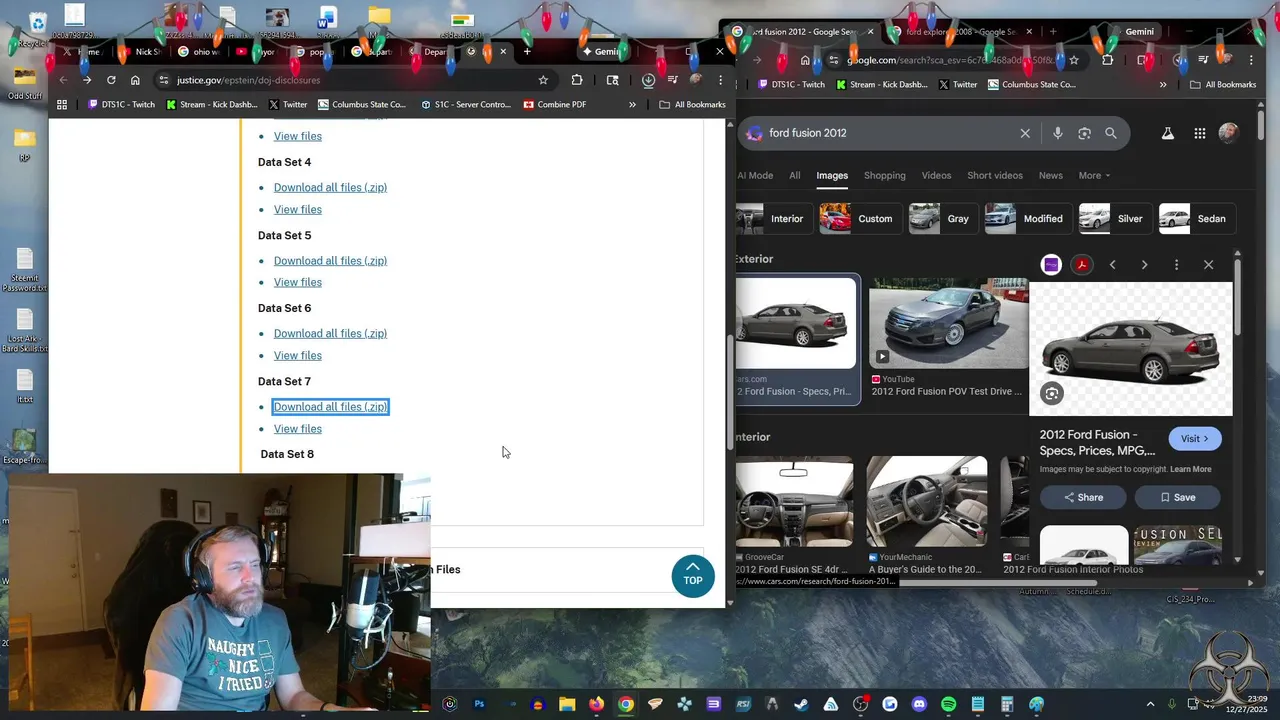Filter images by Modified chip

[1027, 219]
